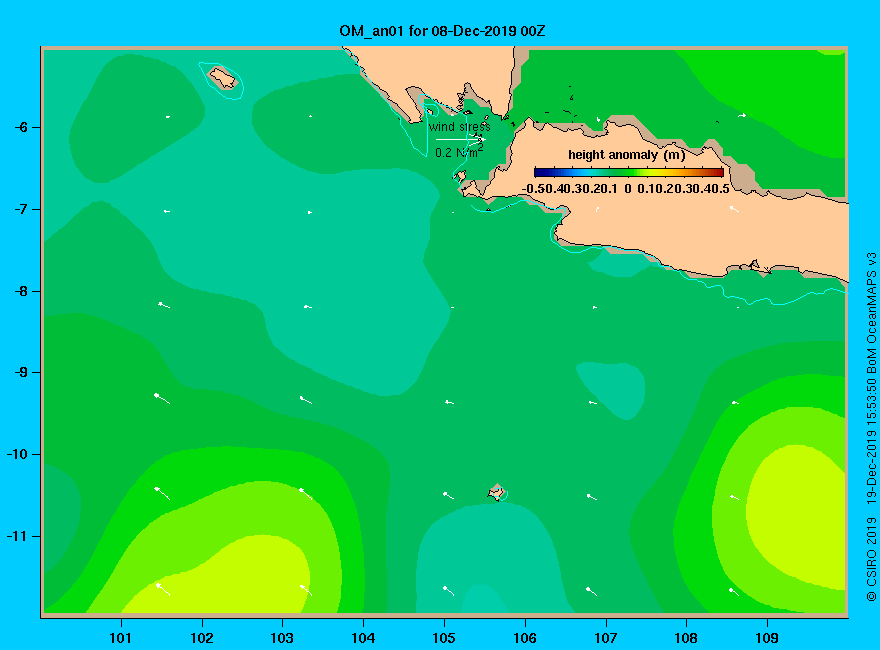Click Christmas Island near 105.6E, 10.5S
The height and width of the screenshot is (650, 880).
[496, 492]
